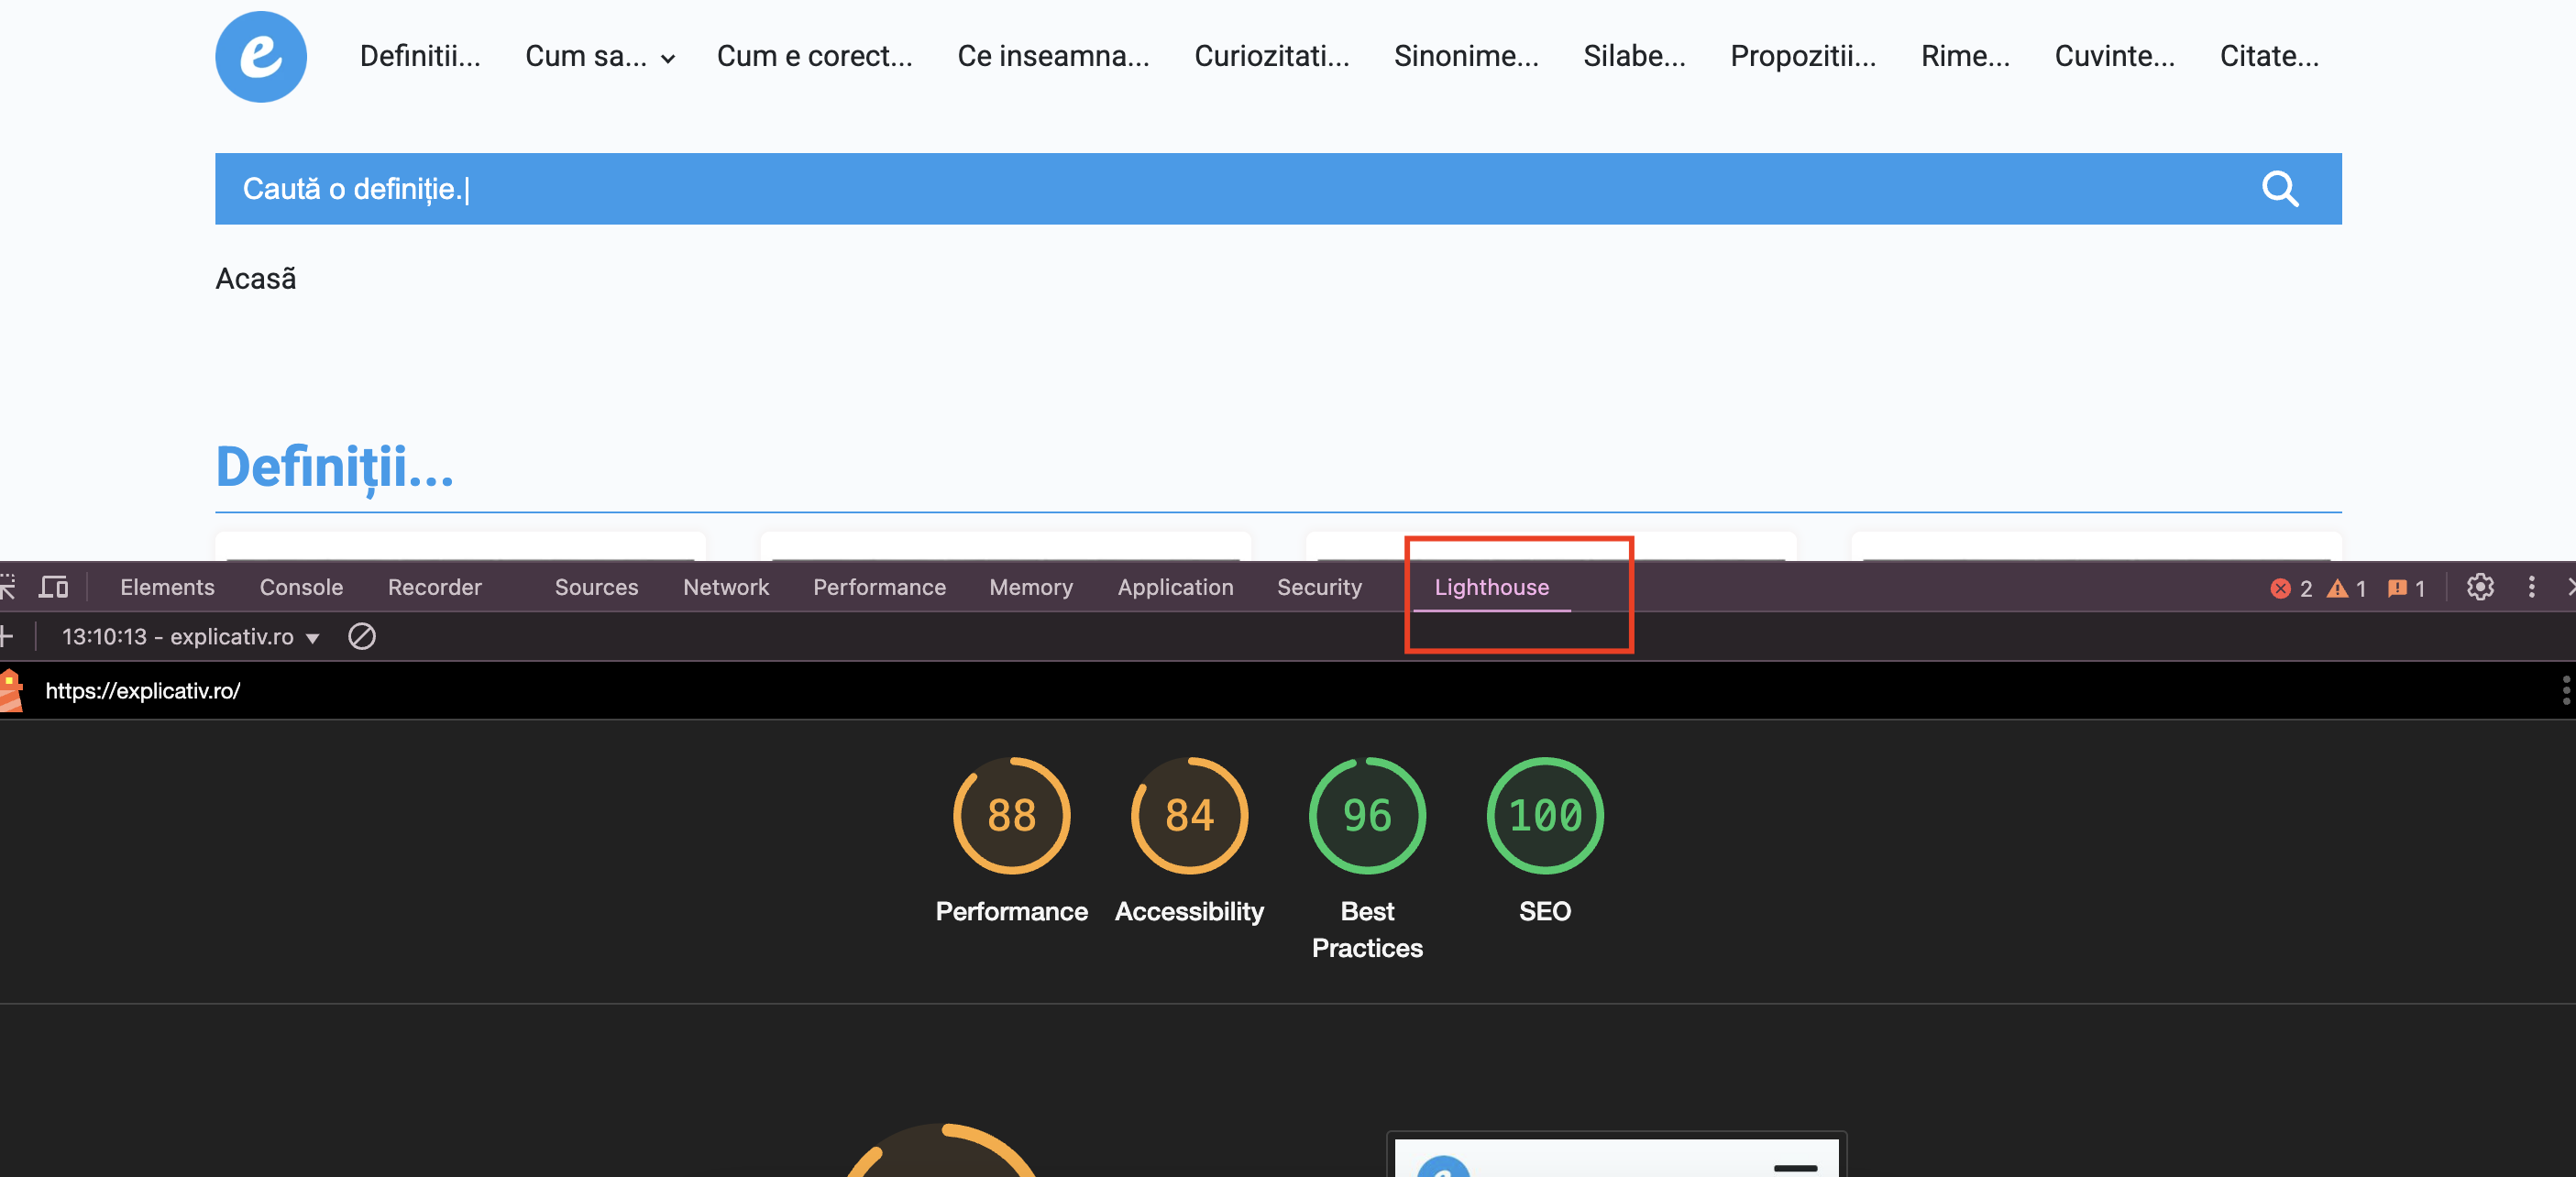Click the 'Cum e corect...' nav link
Image resolution: width=2576 pixels, height=1177 pixels.
[814, 56]
